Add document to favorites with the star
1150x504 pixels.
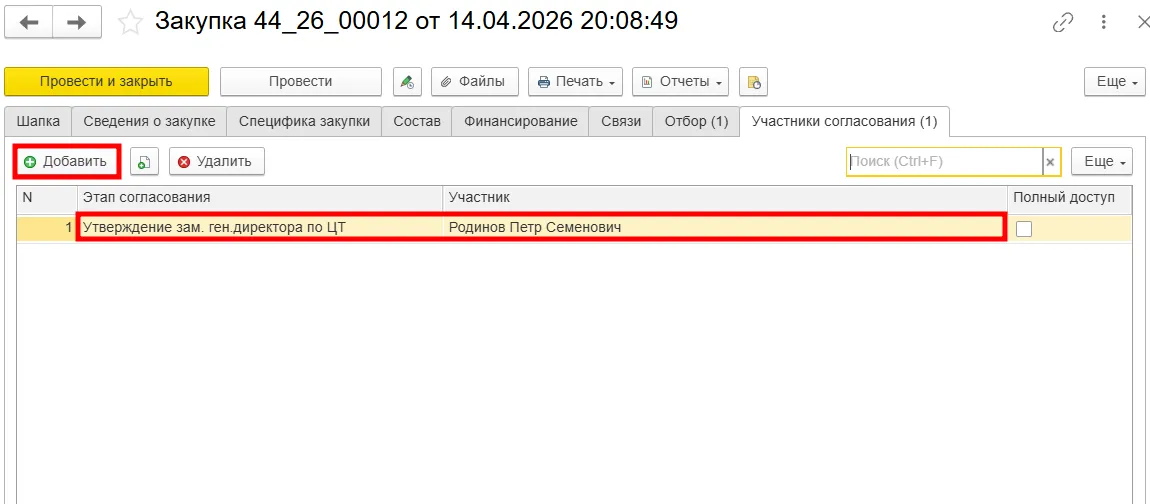click(x=131, y=23)
